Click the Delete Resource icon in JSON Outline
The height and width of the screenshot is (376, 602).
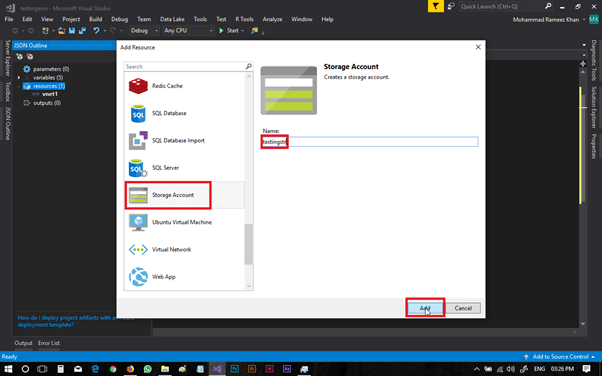click(x=30, y=56)
